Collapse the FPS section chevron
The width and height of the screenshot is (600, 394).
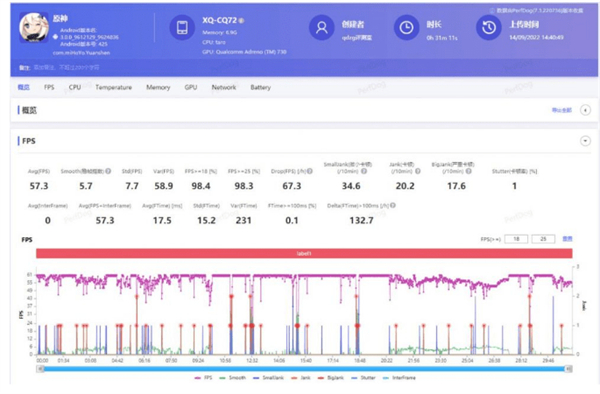(585, 141)
